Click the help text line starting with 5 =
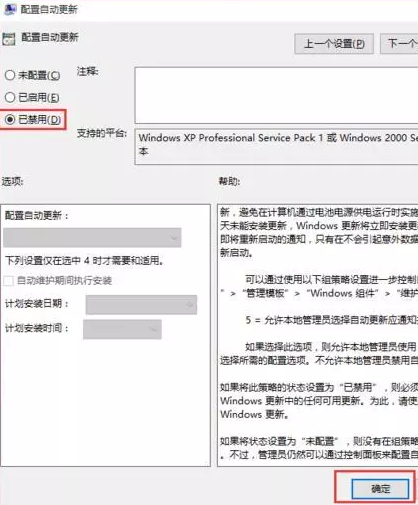 point(332,320)
